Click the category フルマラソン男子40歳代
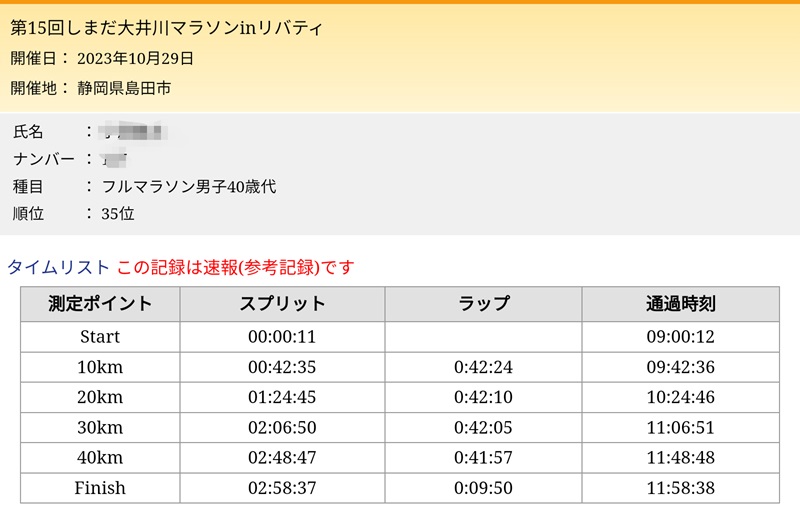Viewport: 800px width, 509px height. click(x=189, y=186)
